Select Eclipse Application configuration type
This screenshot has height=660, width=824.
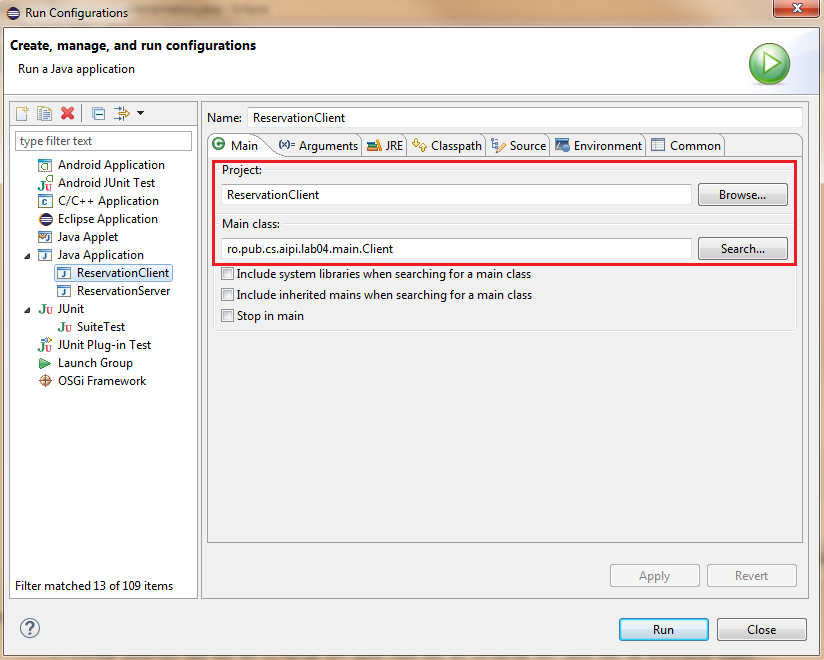click(98, 219)
